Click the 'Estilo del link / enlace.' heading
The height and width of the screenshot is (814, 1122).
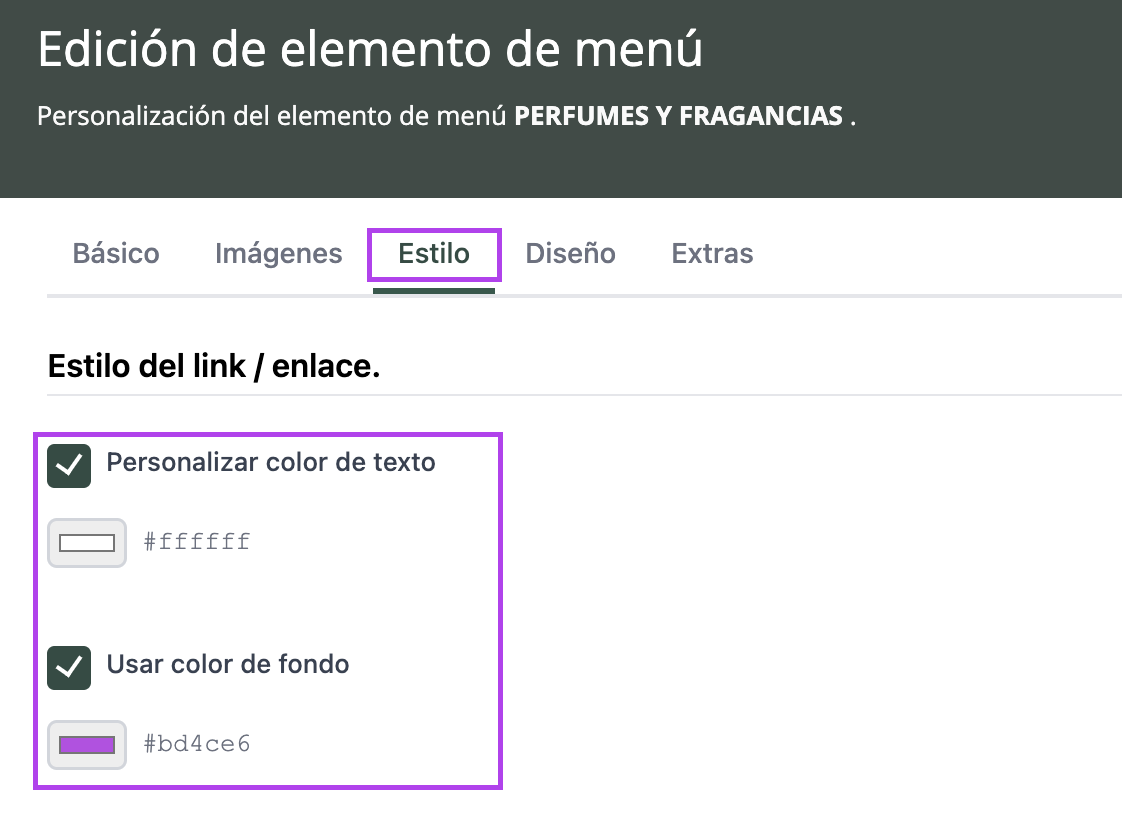[x=214, y=367]
